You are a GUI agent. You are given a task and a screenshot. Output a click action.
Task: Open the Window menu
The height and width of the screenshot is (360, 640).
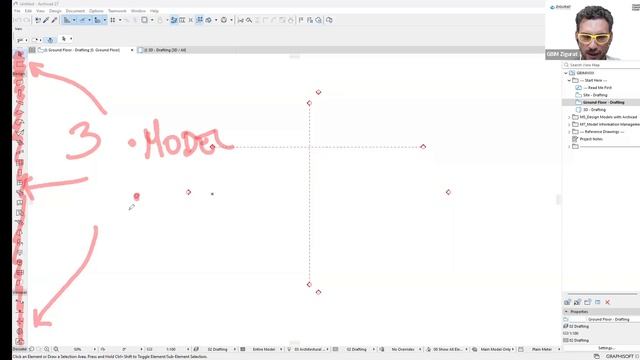pyautogui.click(x=138, y=11)
